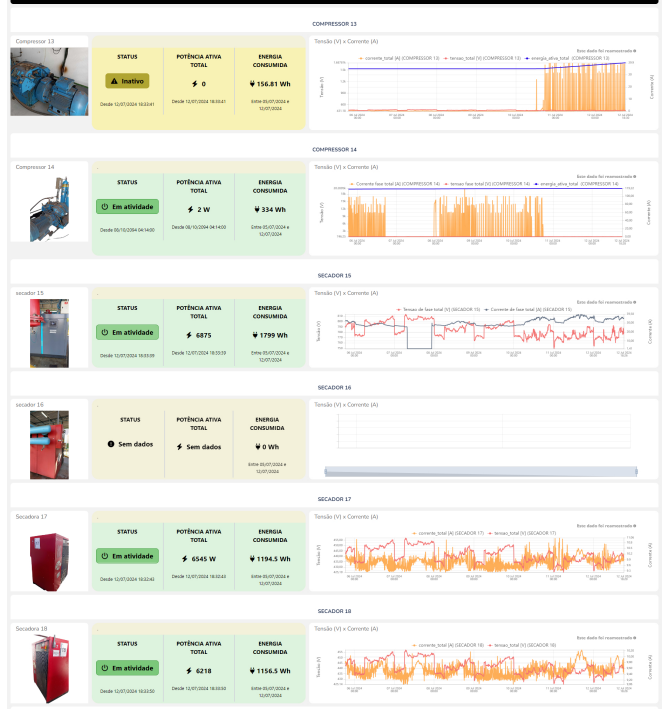Toggle Tensao de fase total SECADOR 15 series

pyautogui.click(x=438, y=310)
